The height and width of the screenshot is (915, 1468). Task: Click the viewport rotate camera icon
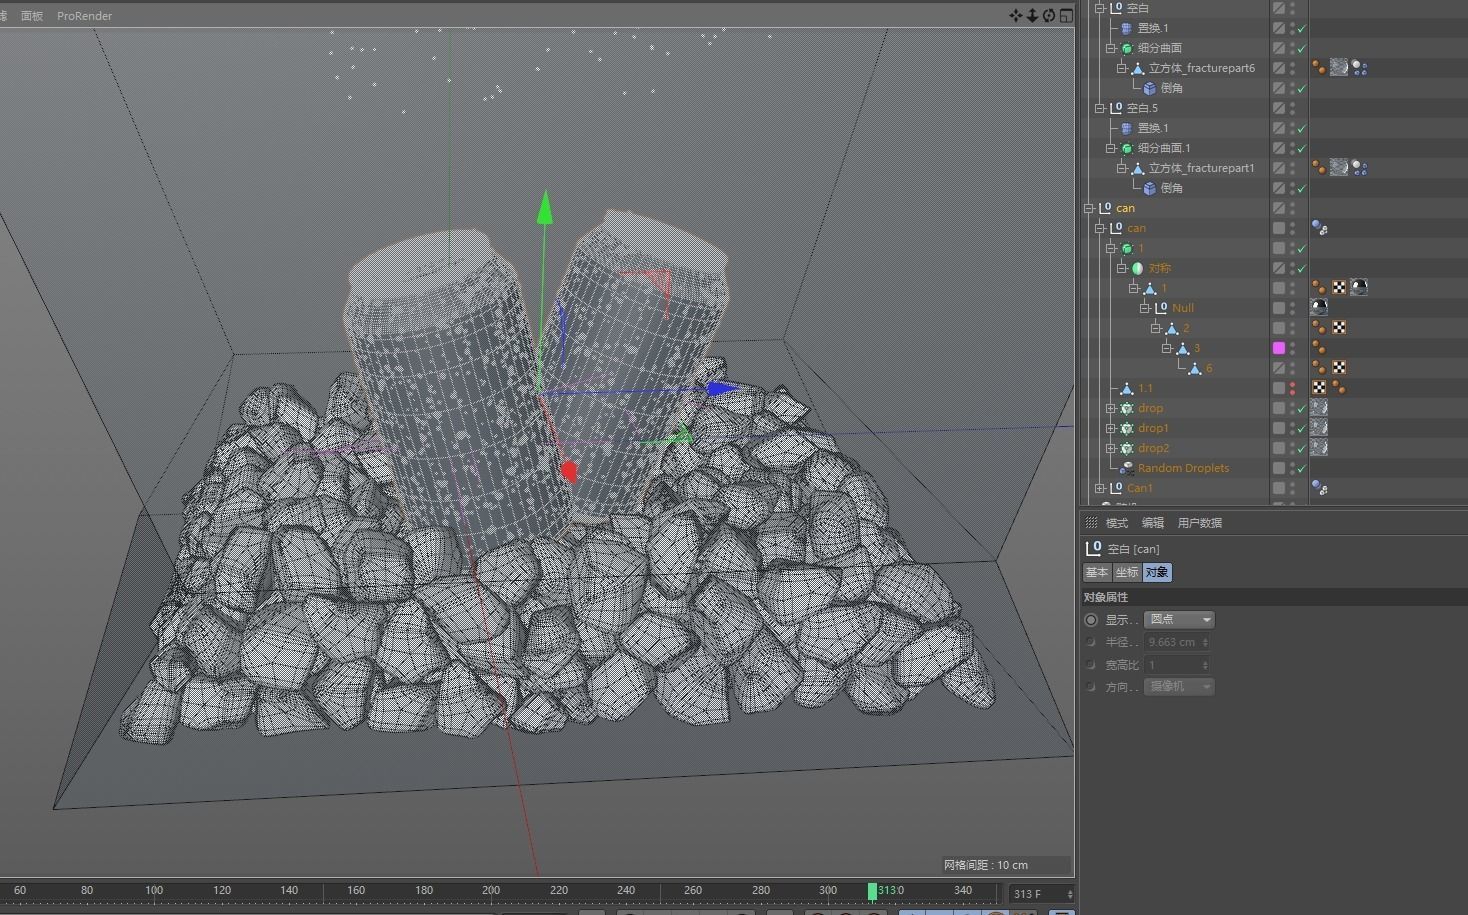(x=1049, y=15)
